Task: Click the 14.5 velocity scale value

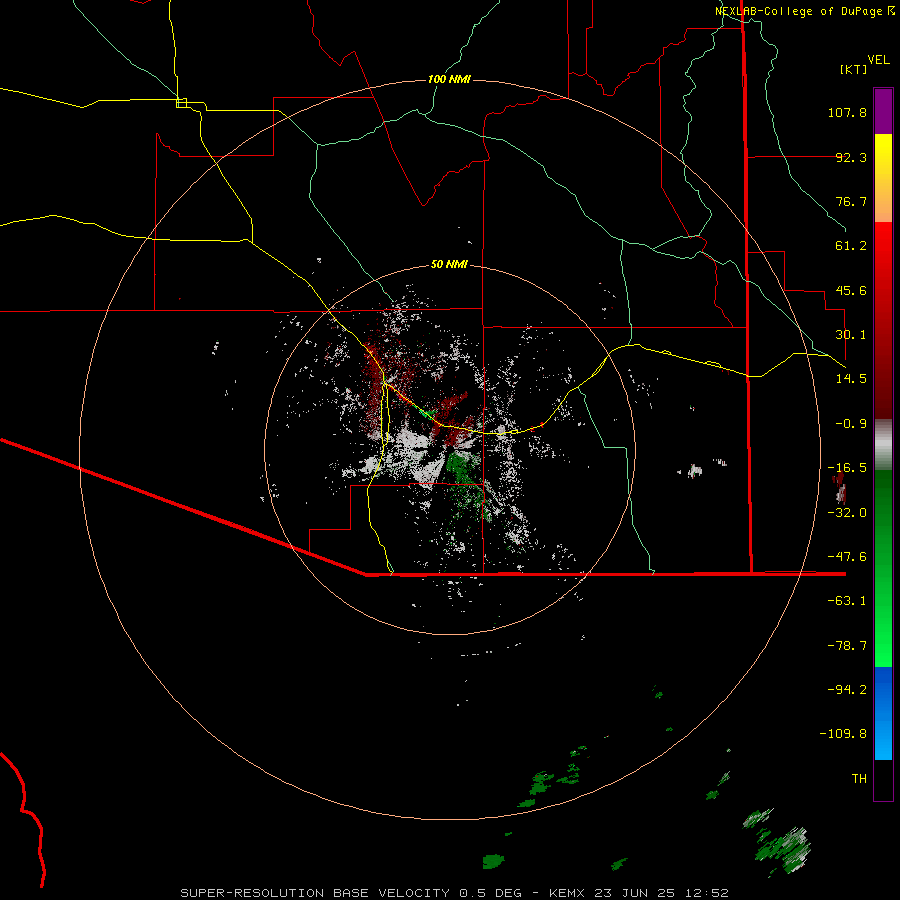Action: point(851,379)
